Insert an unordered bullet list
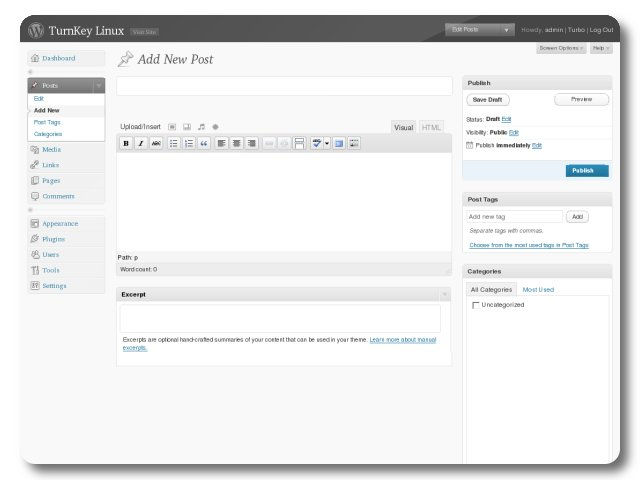 [174, 143]
